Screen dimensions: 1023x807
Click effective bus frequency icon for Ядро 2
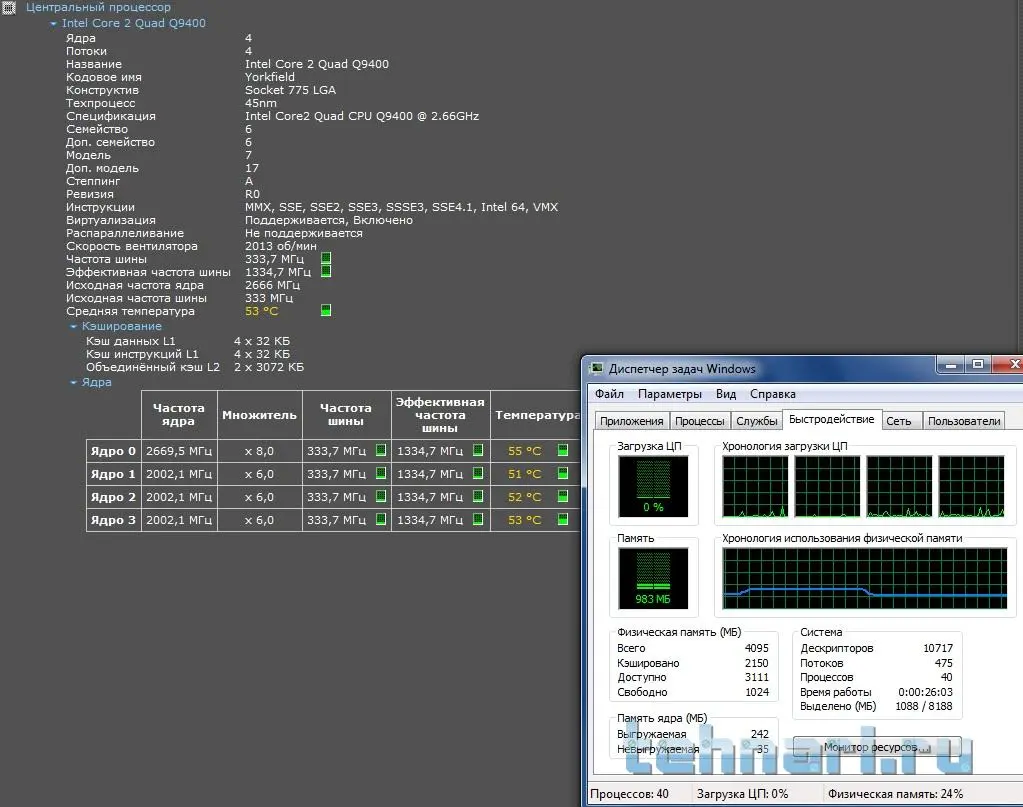(478, 497)
